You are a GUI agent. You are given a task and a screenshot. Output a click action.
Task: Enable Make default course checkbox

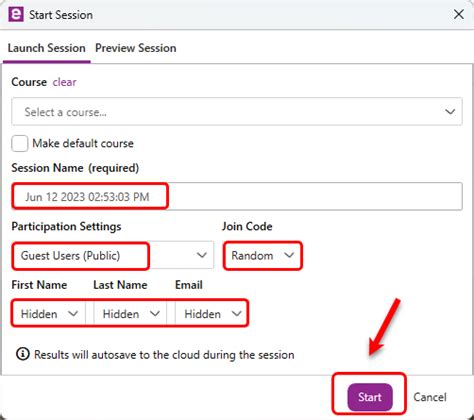click(x=20, y=143)
